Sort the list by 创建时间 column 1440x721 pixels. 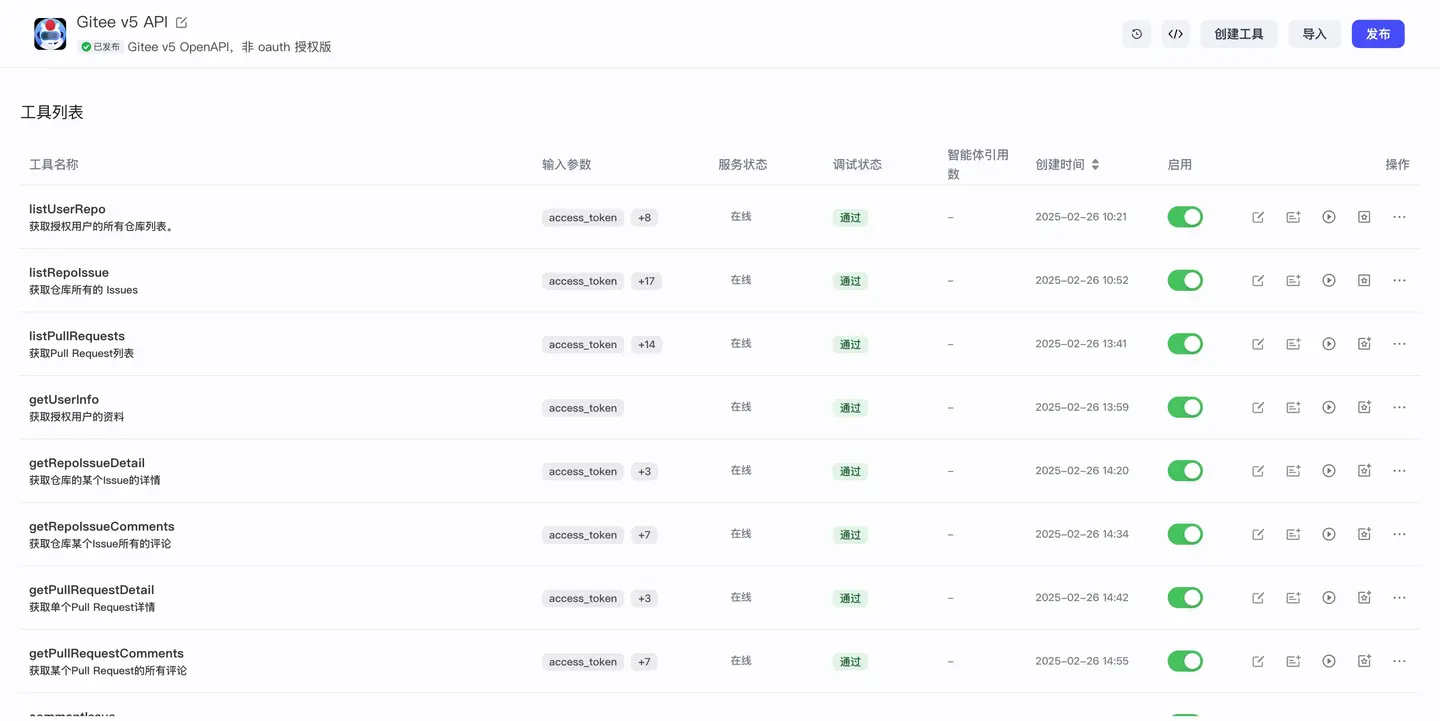tap(1067, 164)
